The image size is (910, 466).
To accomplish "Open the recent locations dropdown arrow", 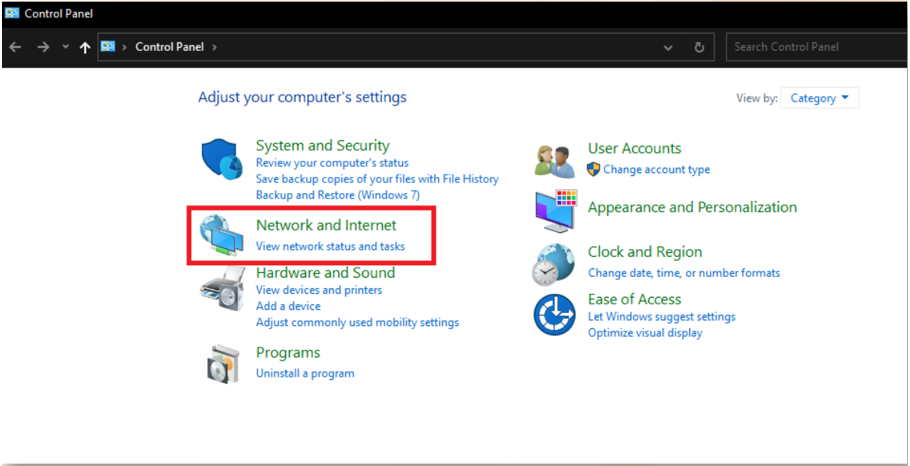I will [x=65, y=47].
